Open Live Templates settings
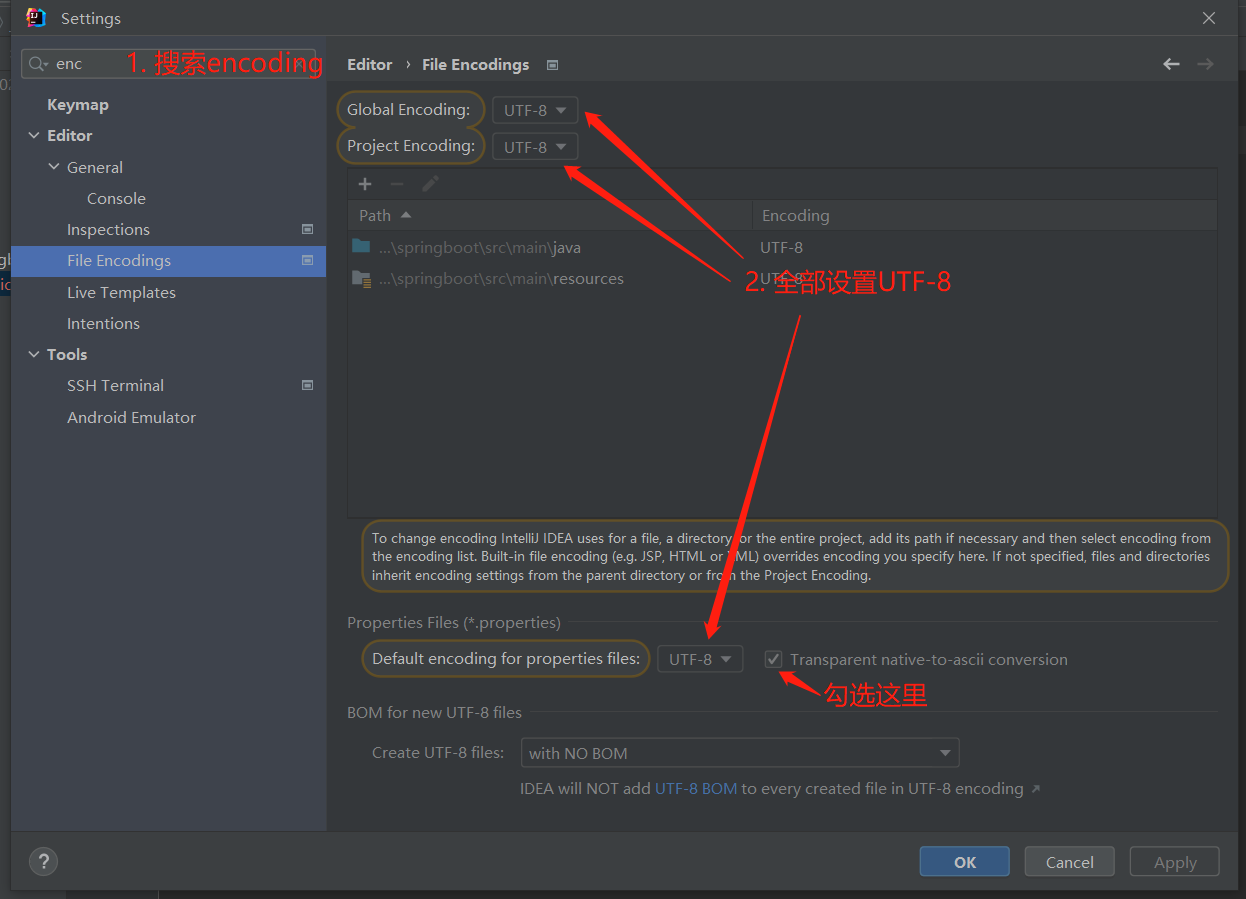 (x=121, y=292)
